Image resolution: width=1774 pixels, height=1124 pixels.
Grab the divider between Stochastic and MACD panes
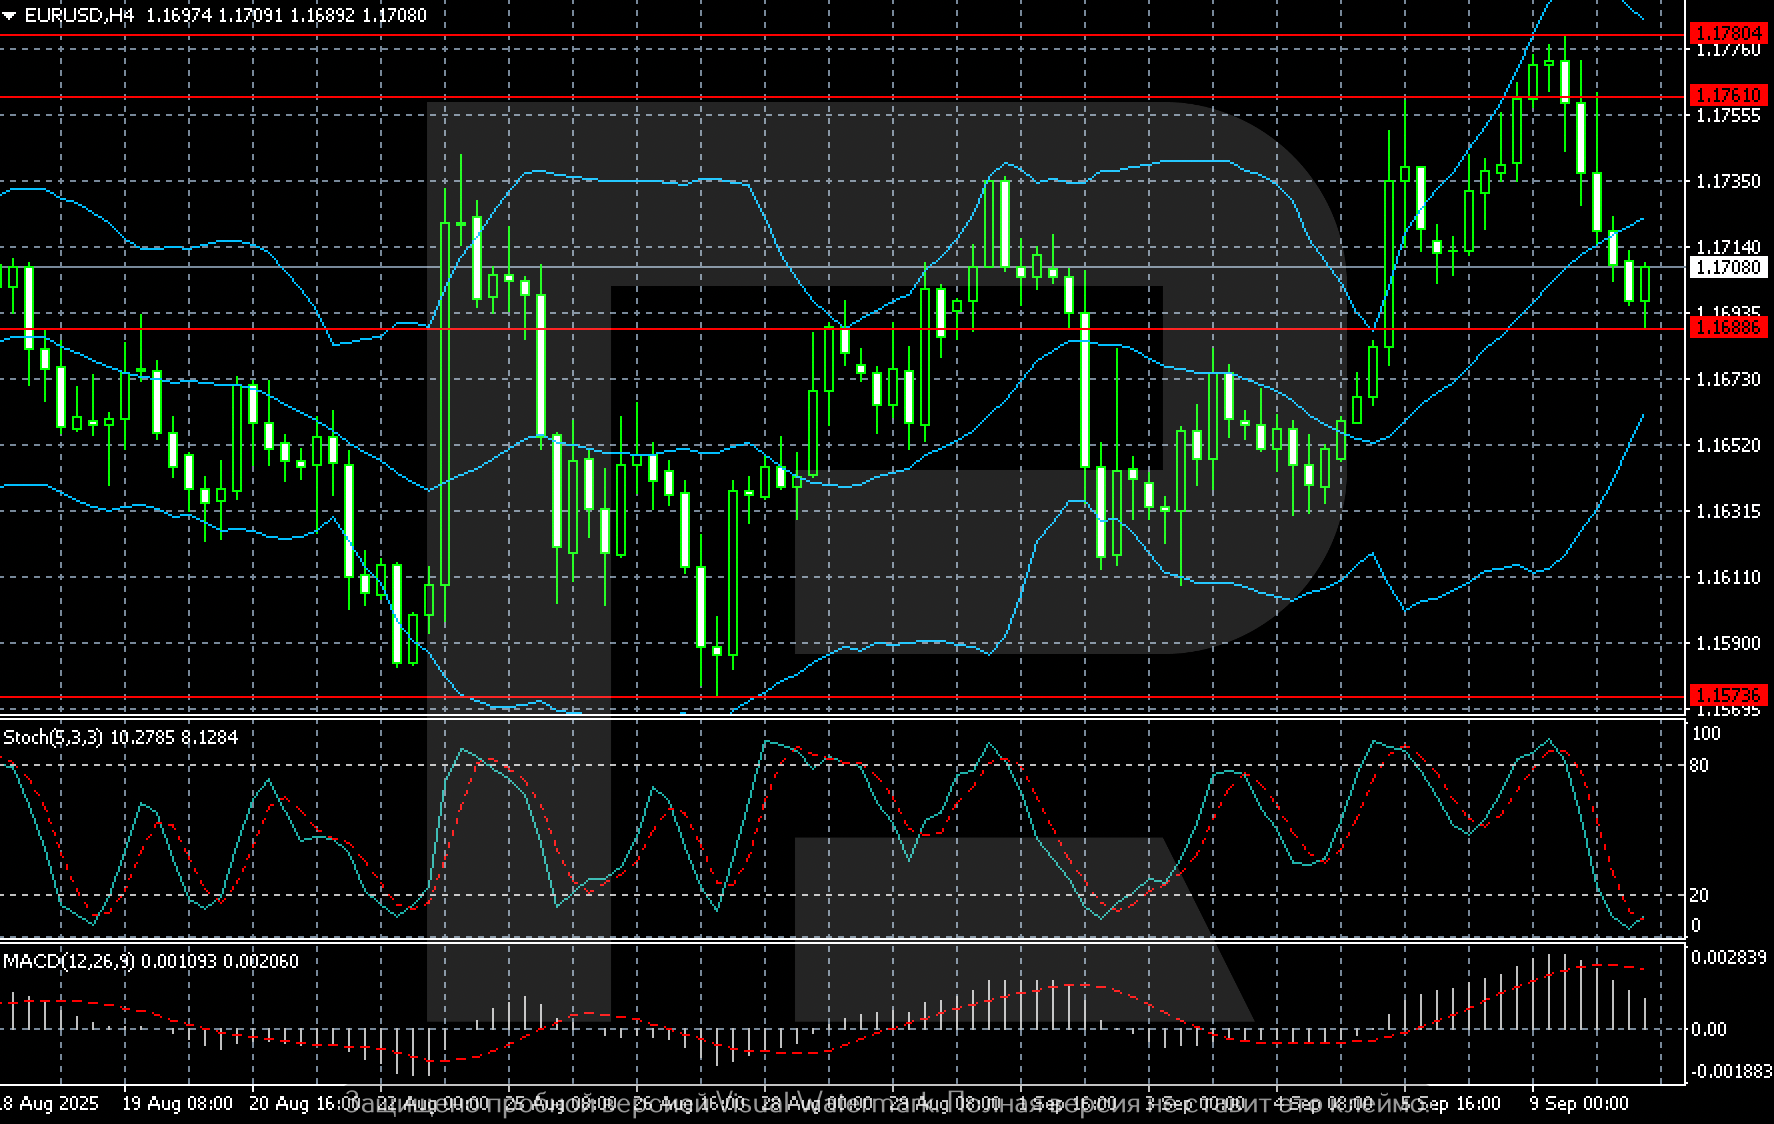point(840,941)
